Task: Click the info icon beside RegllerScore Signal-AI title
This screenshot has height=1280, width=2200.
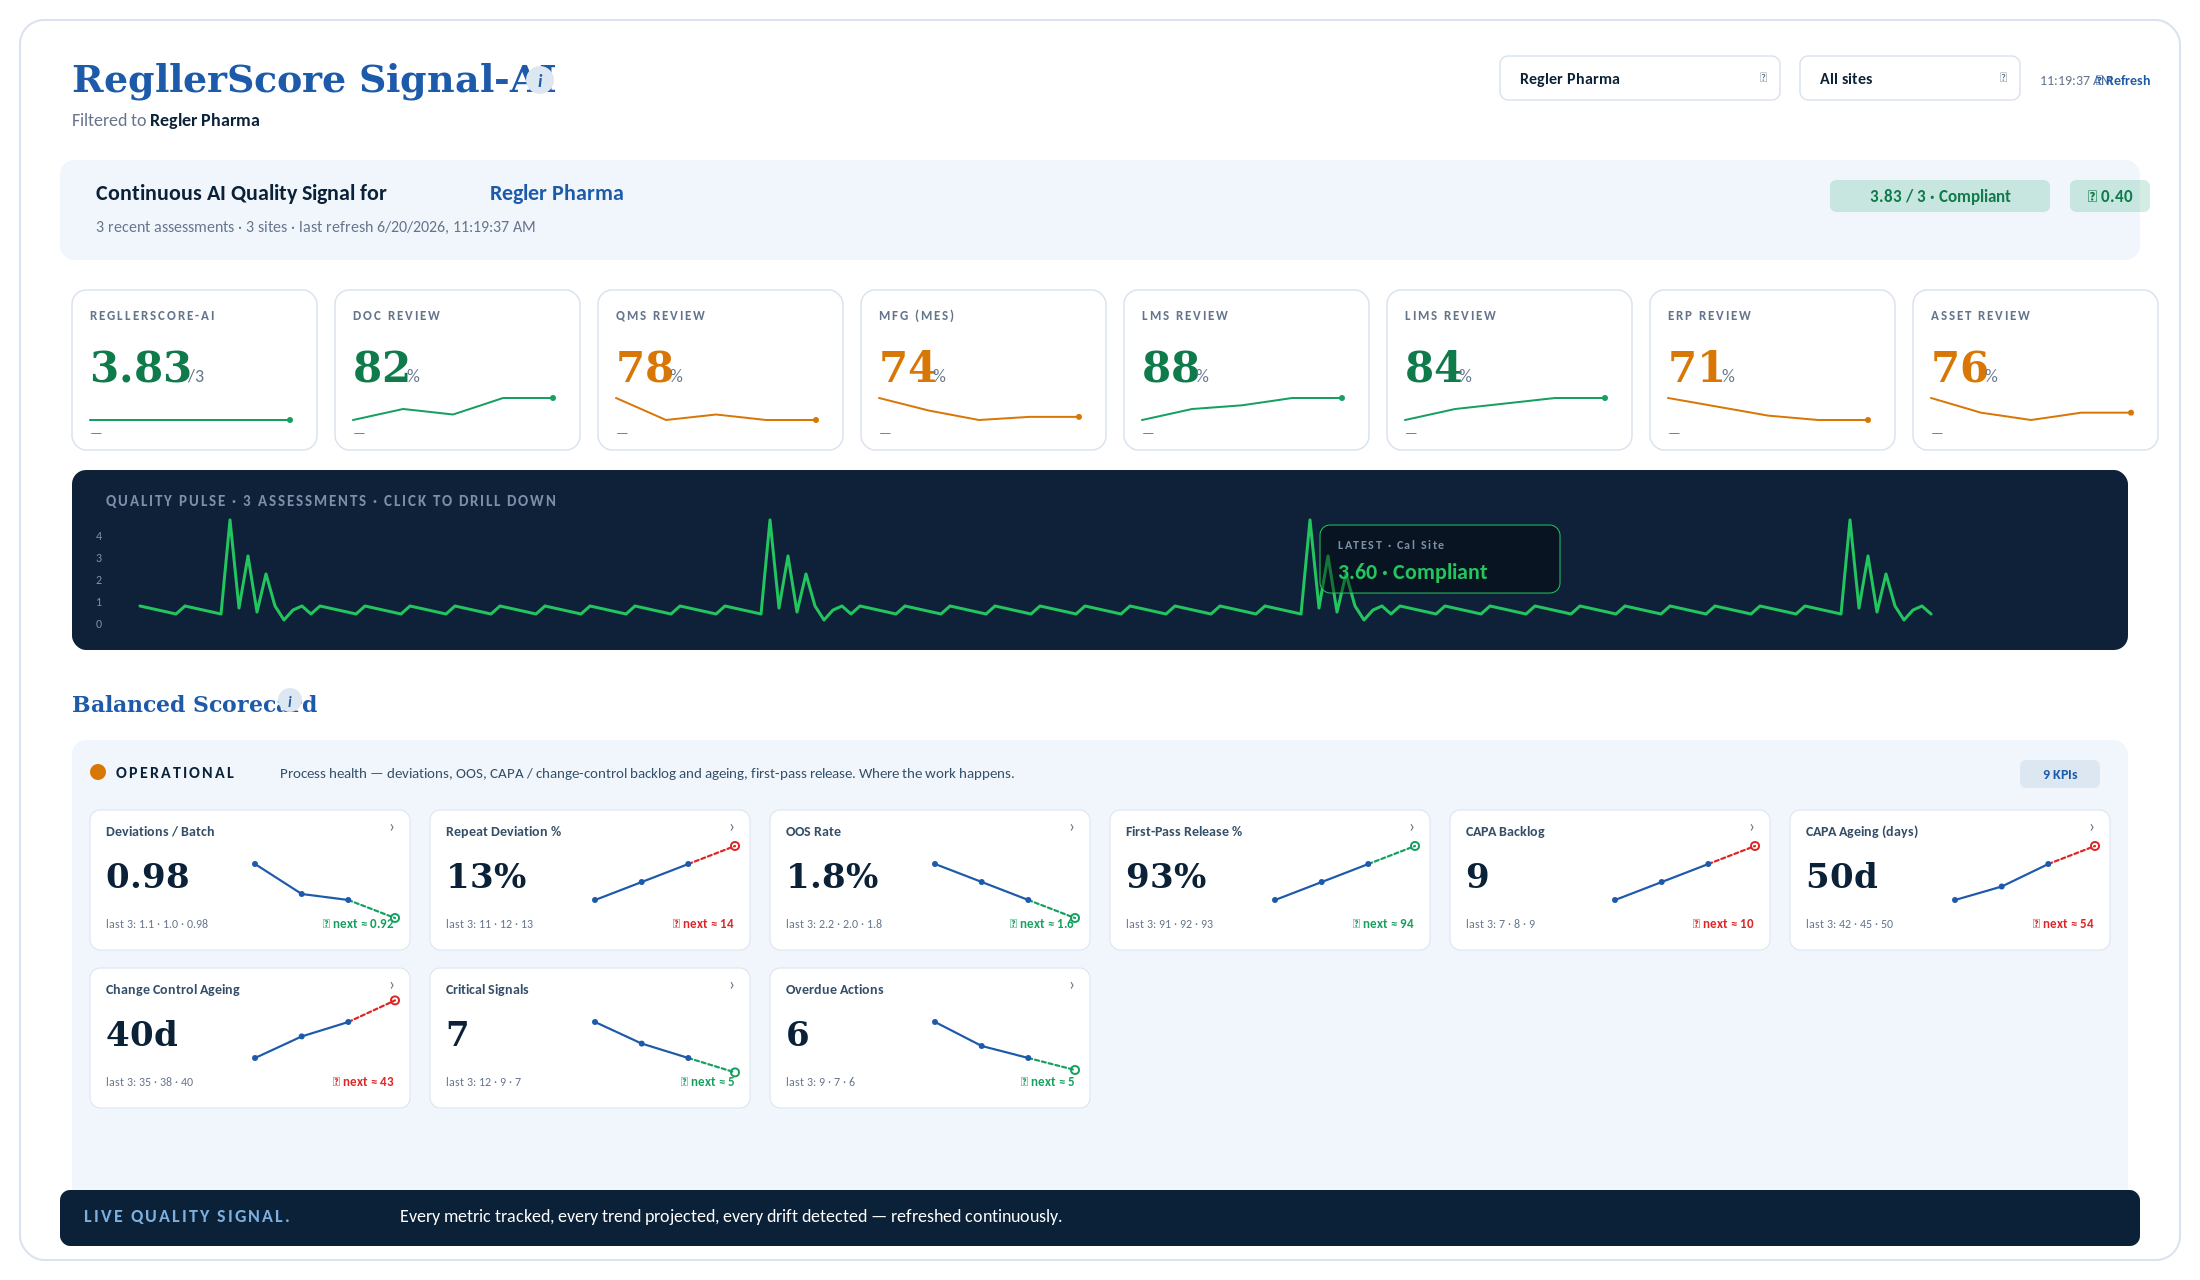Action: 540,80
